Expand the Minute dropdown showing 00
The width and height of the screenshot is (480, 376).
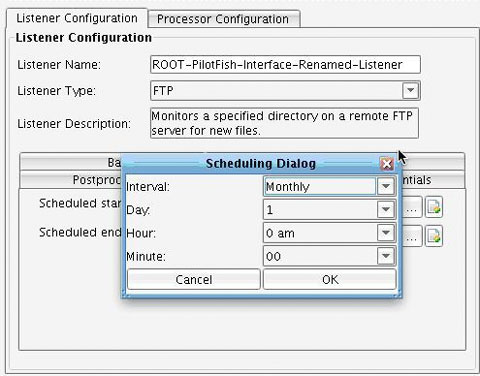pyautogui.click(x=386, y=256)
